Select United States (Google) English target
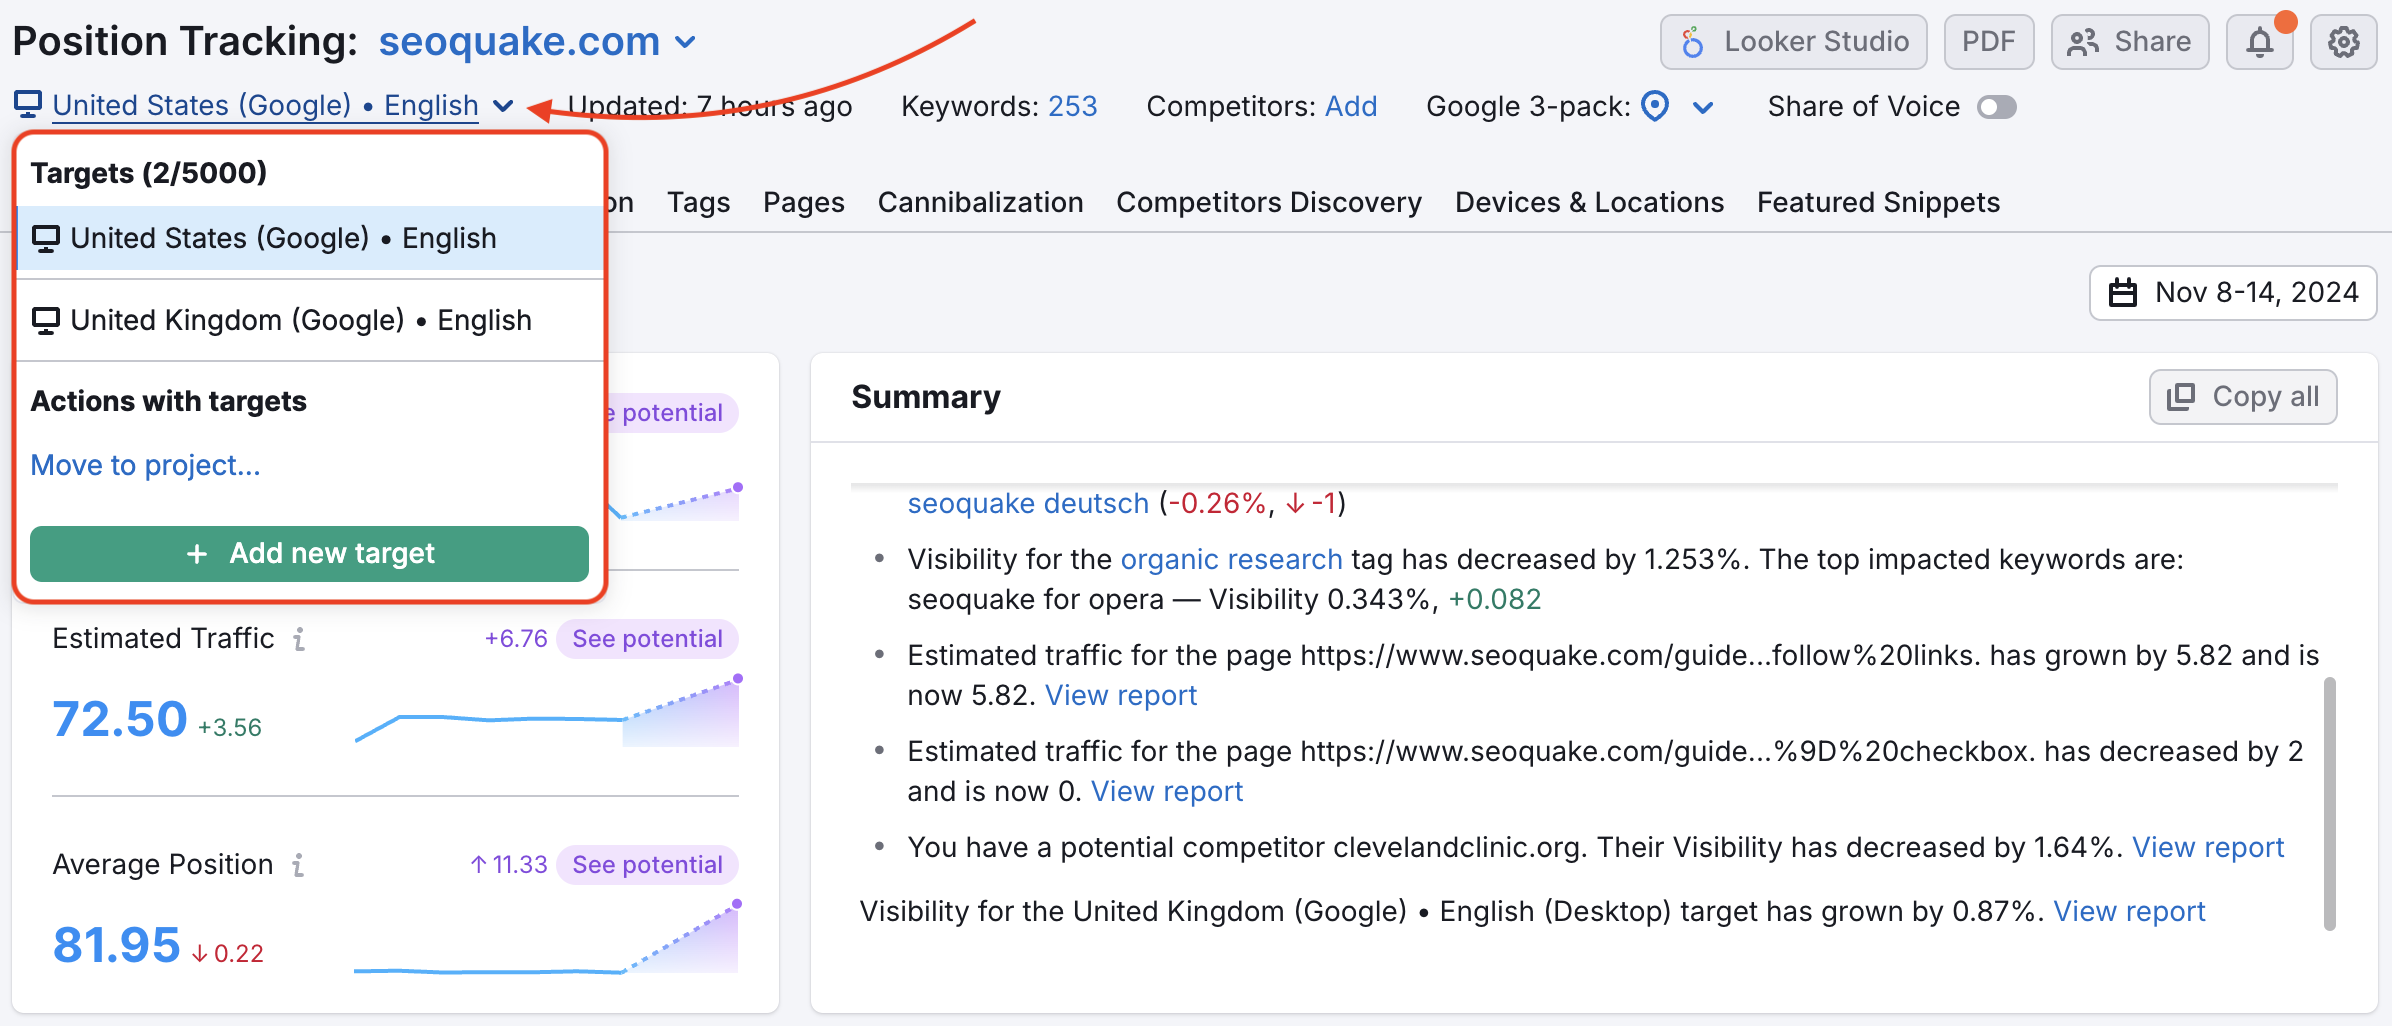The height and width of the screenshot is (1026, 2392). 310,238
